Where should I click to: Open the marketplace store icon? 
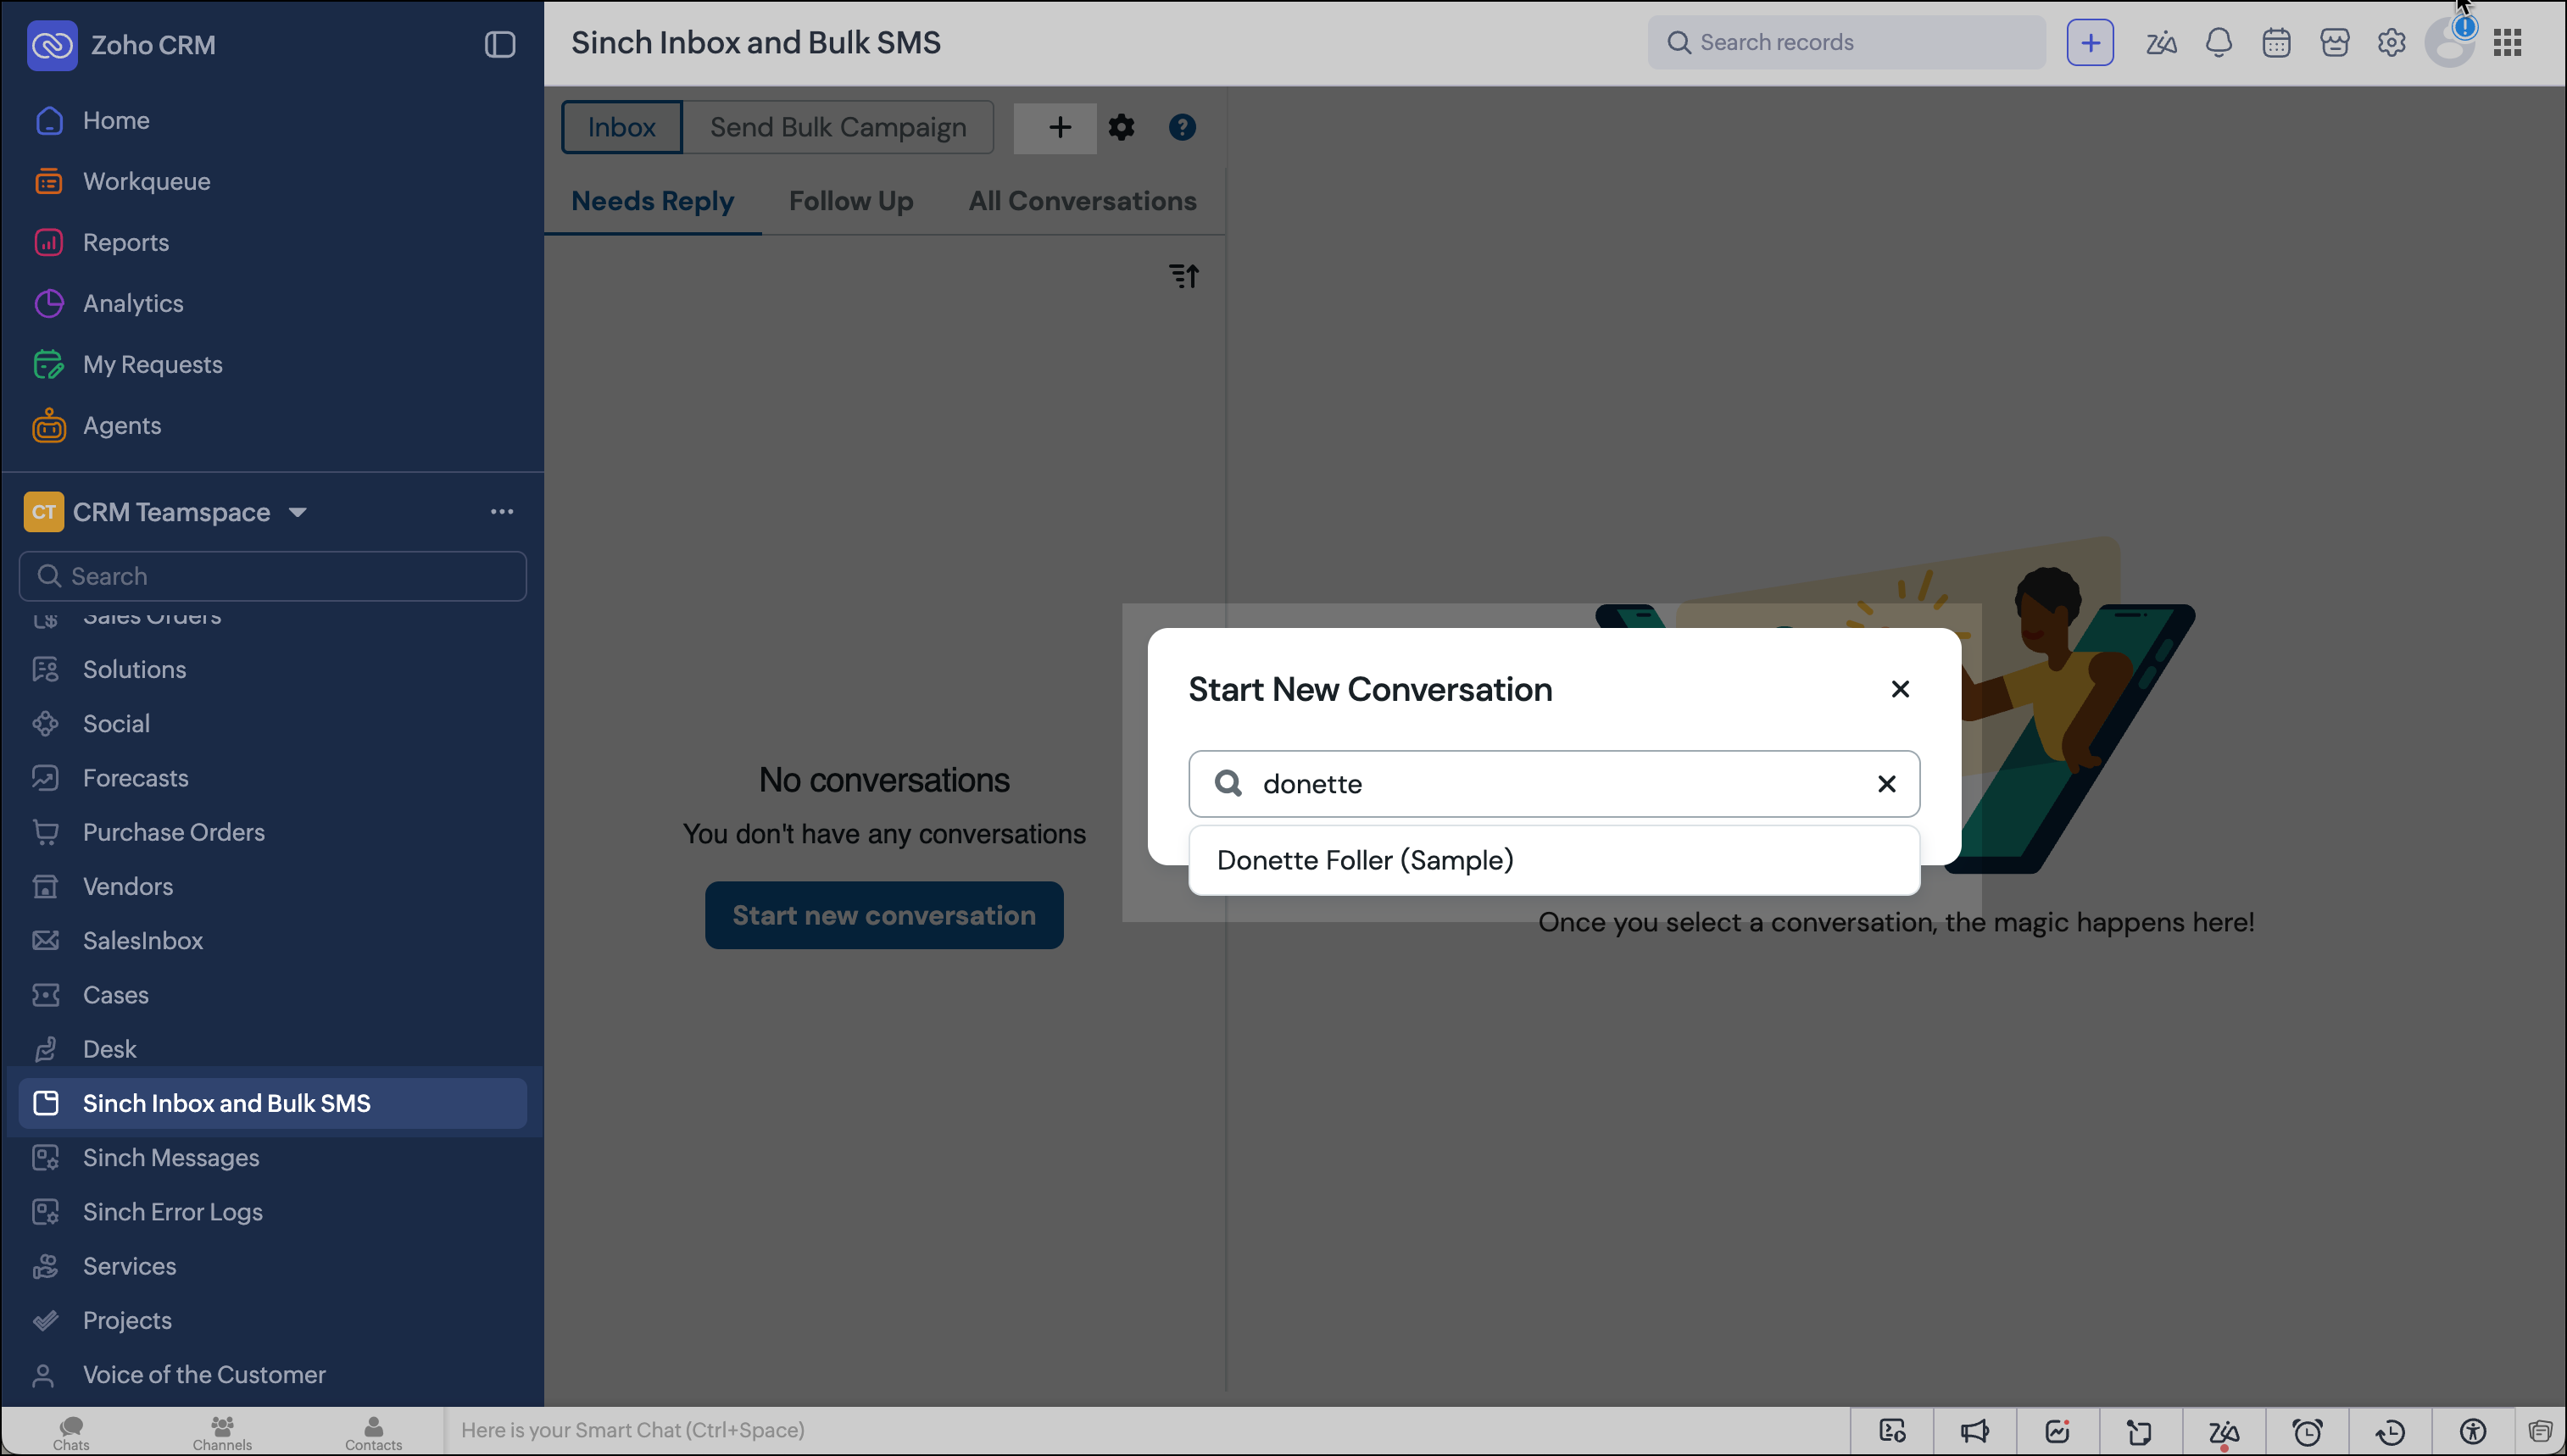pyautogui.click(x=2334, y=43)
